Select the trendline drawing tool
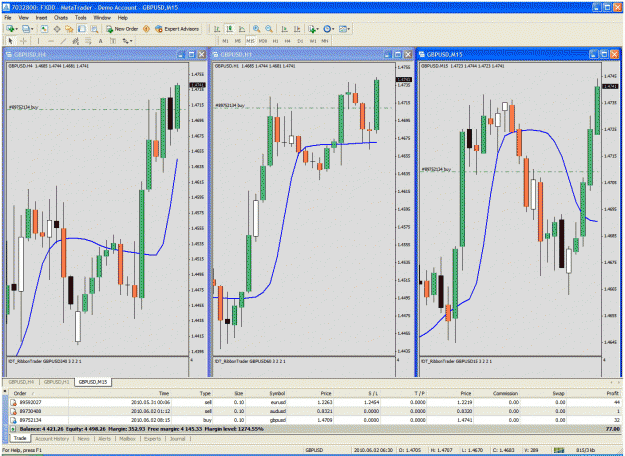The height and width of the screenshot is (456, 625). 63,41
